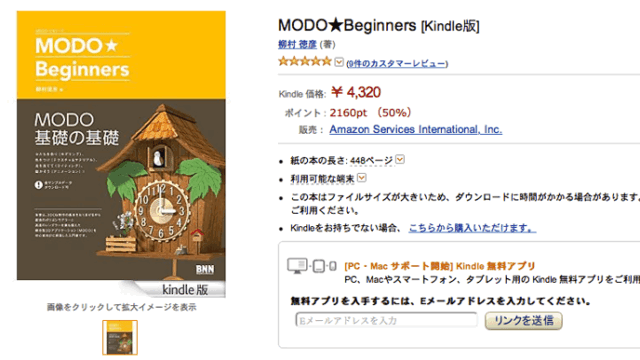Open the 0件のカスタマーレビュー link
Image resolution: width=640 pixels, height=360 pixels.
point(397,64)
